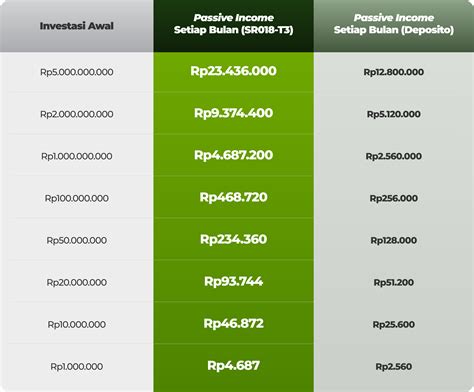The width and height of the screenshot is (474, 392).
Task: Click the Rp5.120.000 deposito cell
Action: (394, 114)
